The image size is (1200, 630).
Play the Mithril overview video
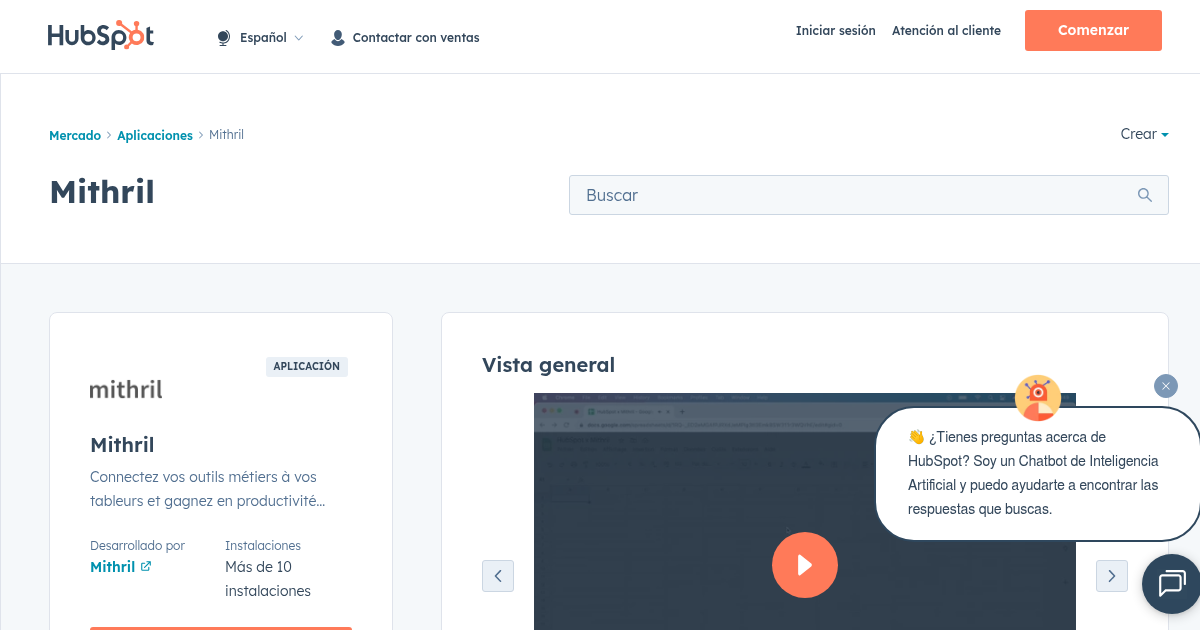[x=805, y=565]
